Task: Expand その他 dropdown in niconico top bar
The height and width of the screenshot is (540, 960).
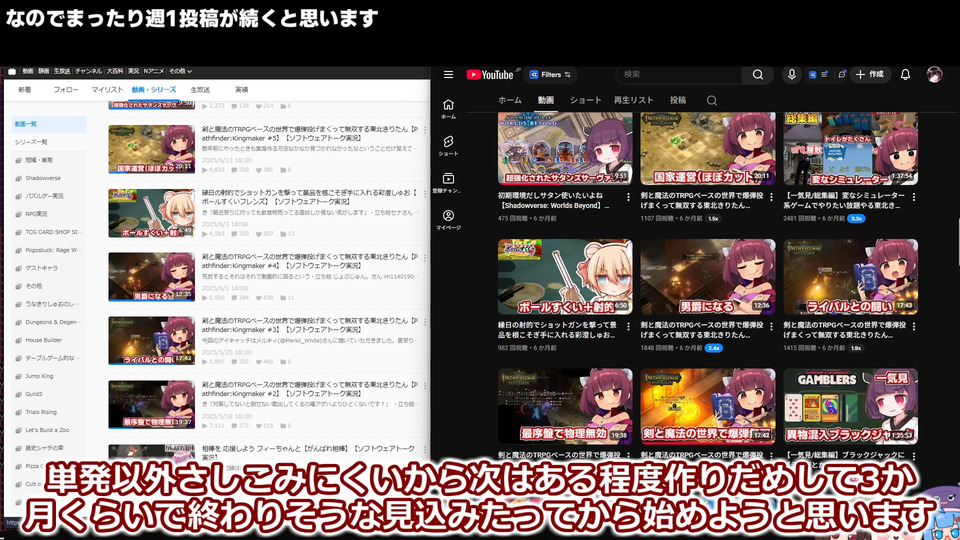Action: (x=180, y=71)
